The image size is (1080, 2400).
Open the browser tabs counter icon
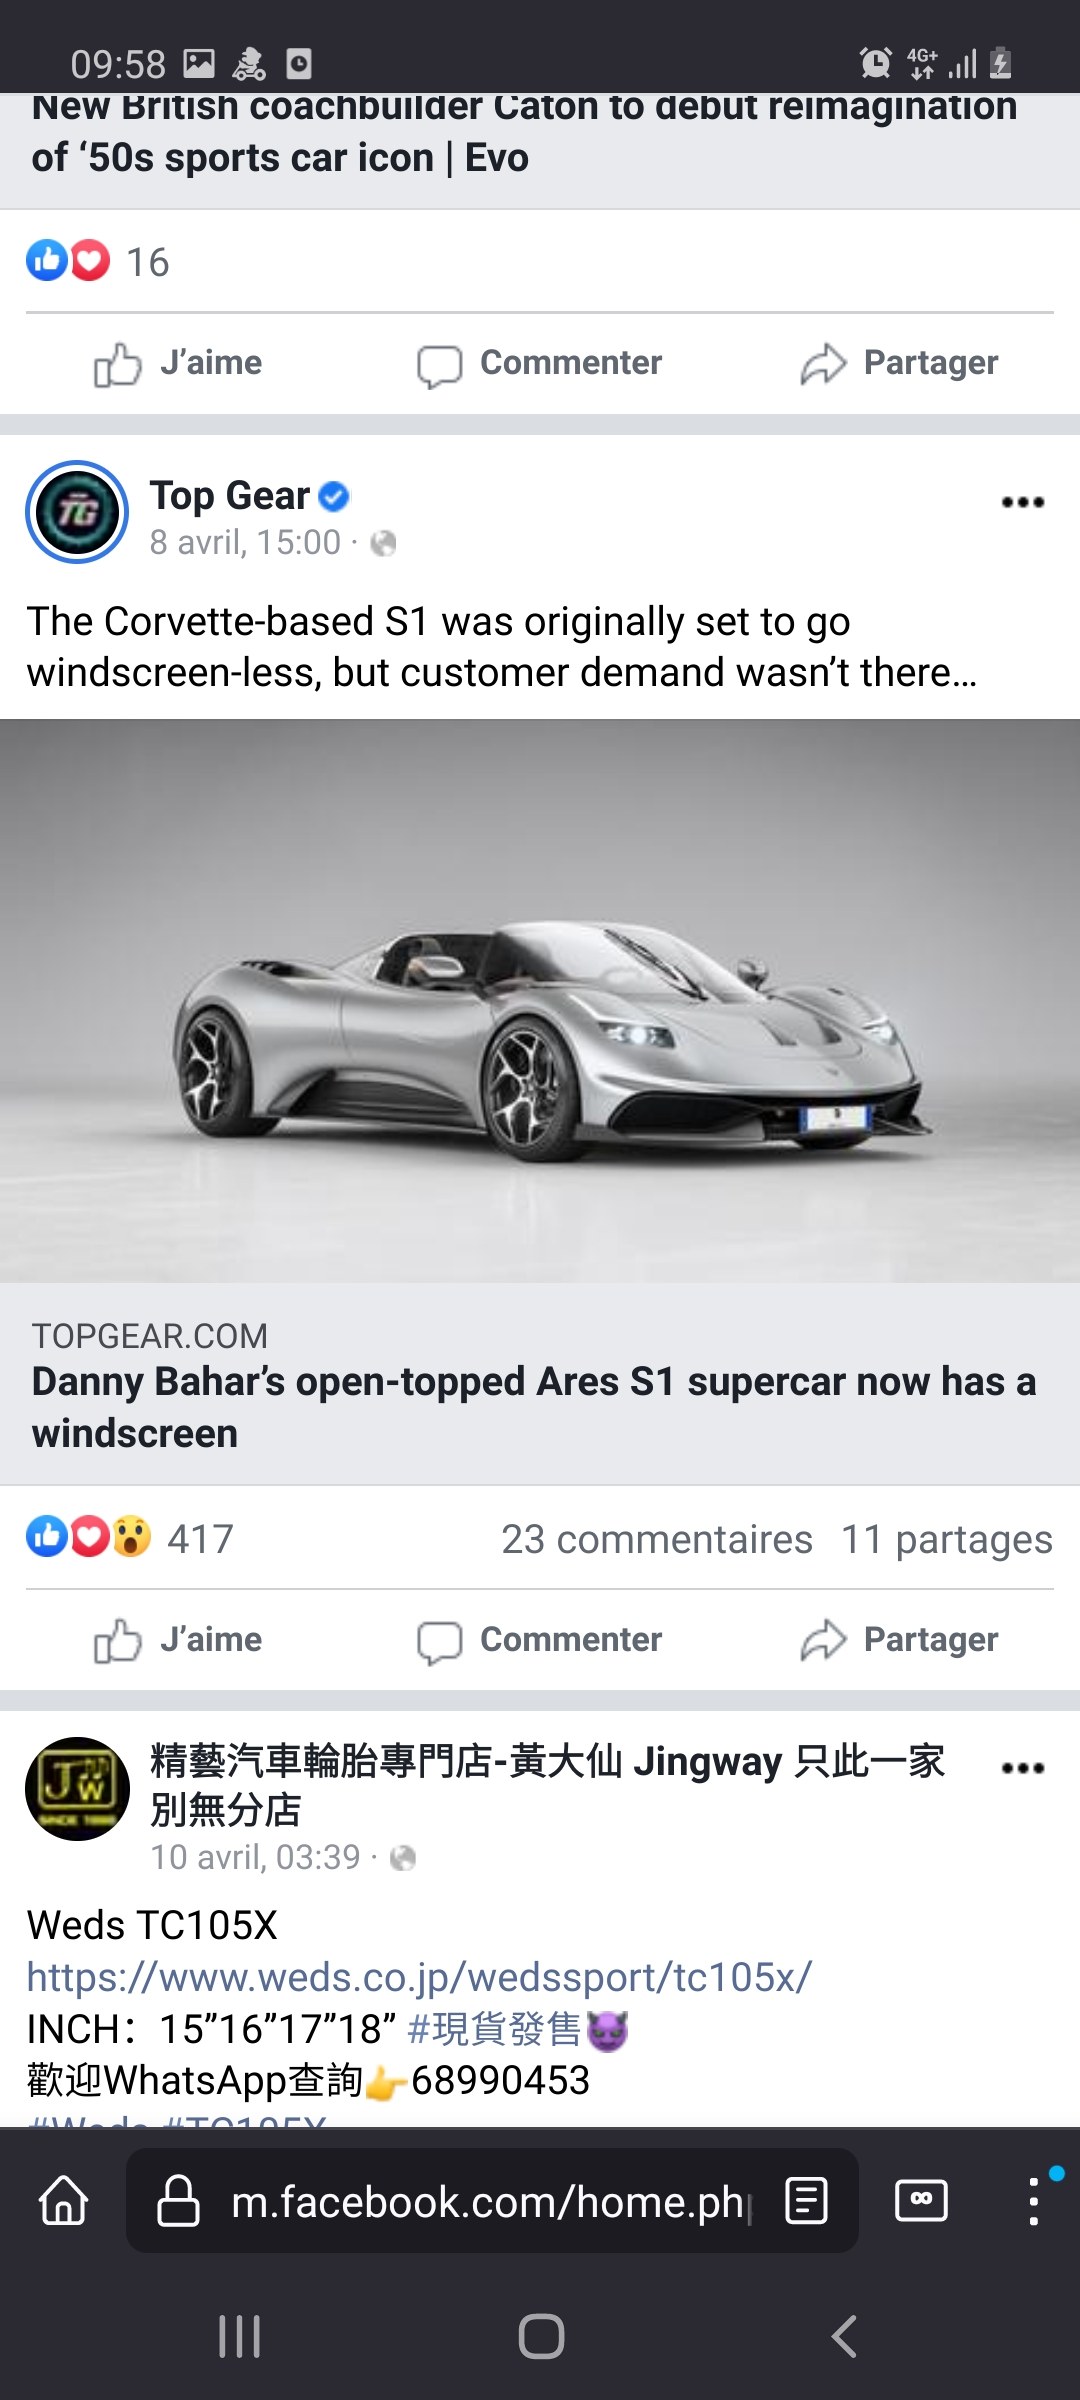[x=921, y=2201]
